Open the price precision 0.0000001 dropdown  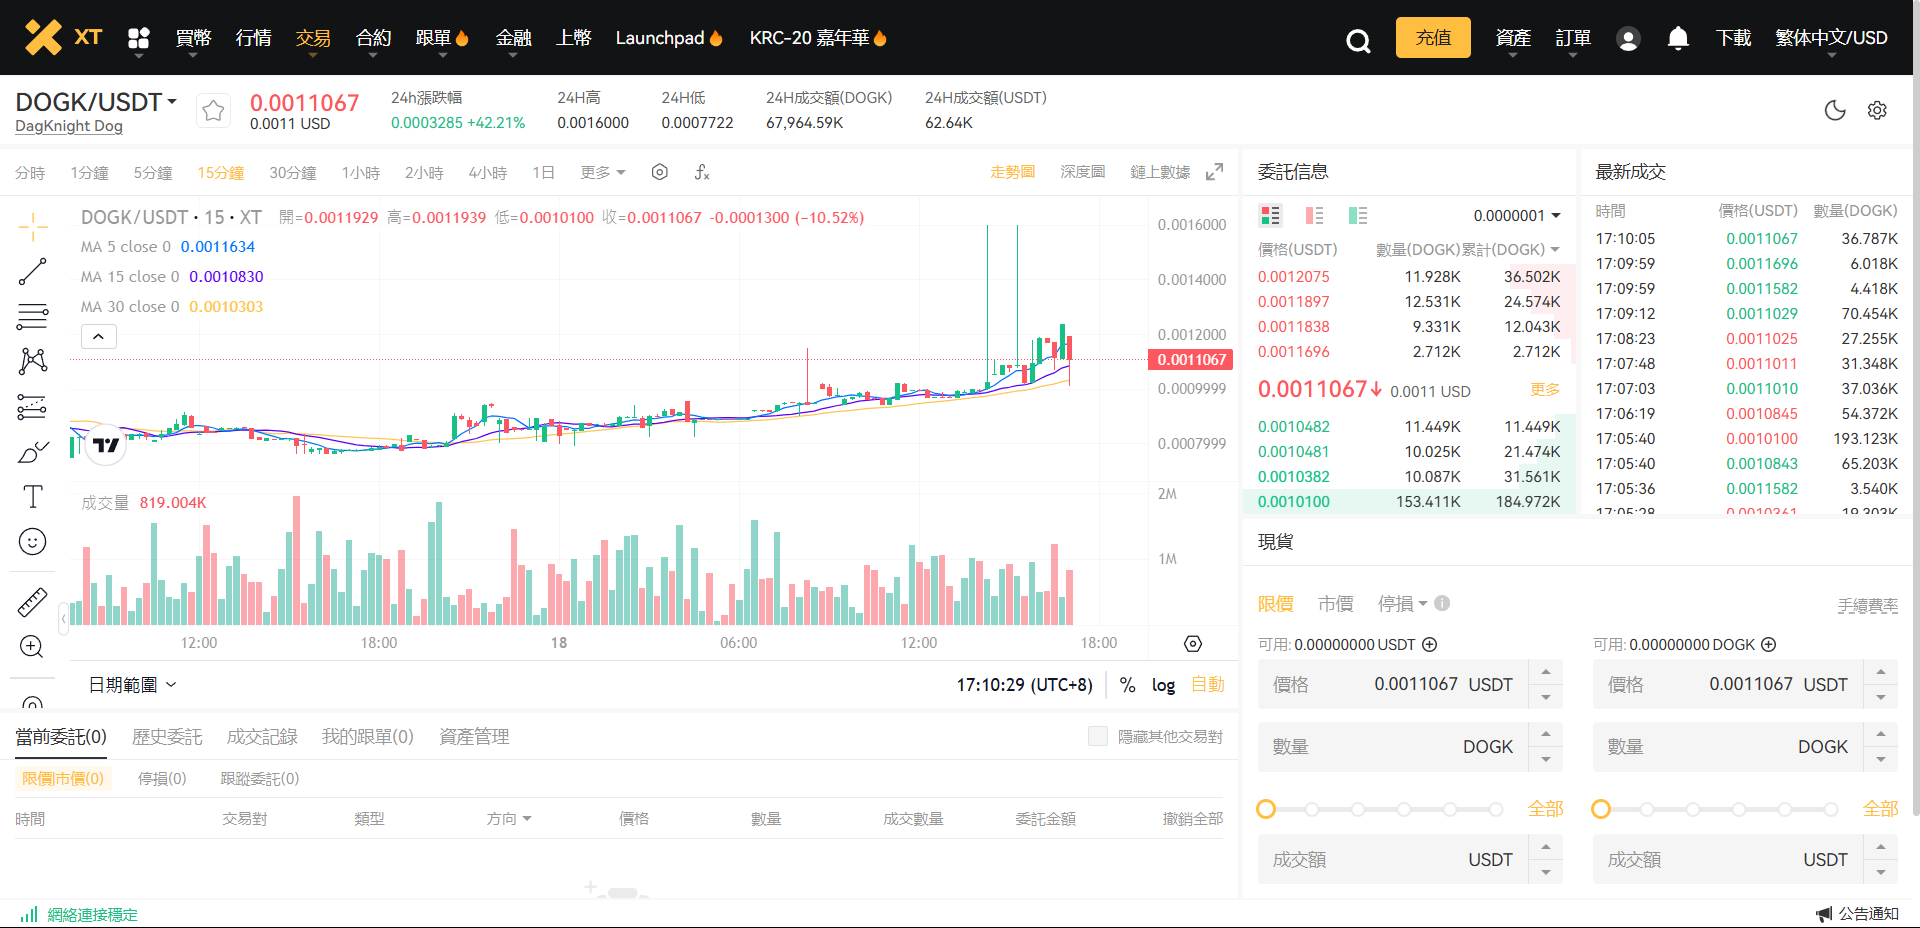point(1517,215)
